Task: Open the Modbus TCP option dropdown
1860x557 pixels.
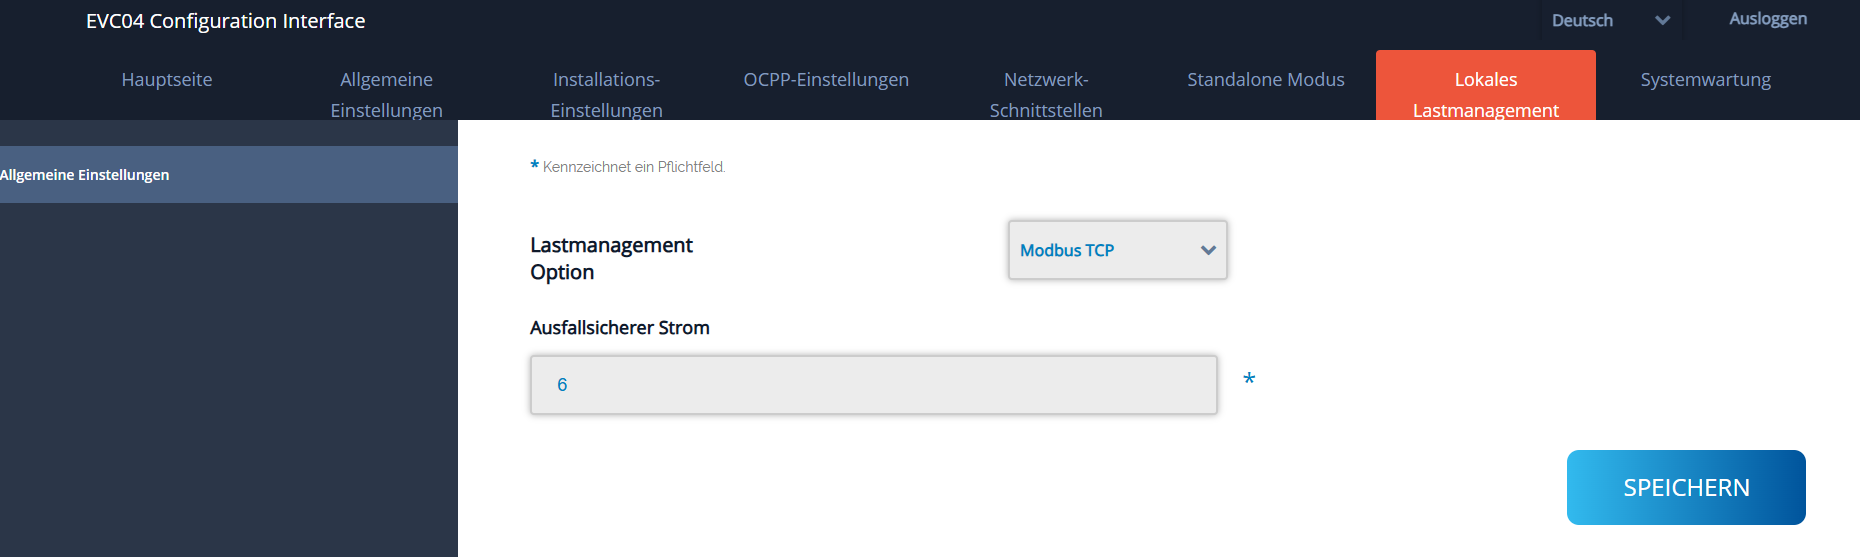Action: click(1117, 250)
